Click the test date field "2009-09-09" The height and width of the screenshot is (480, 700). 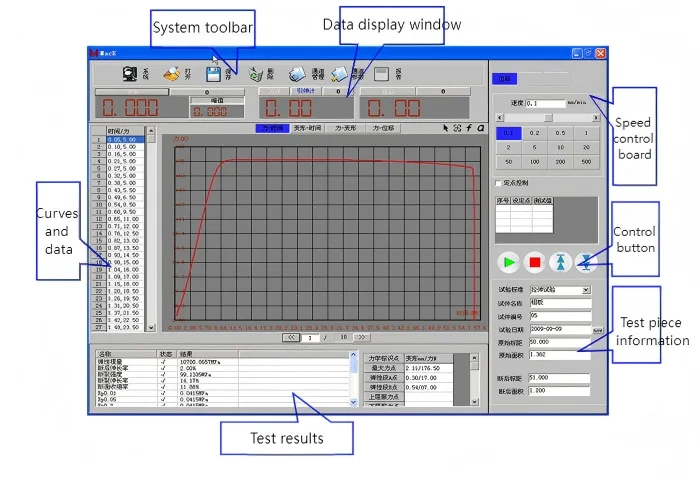560,329
